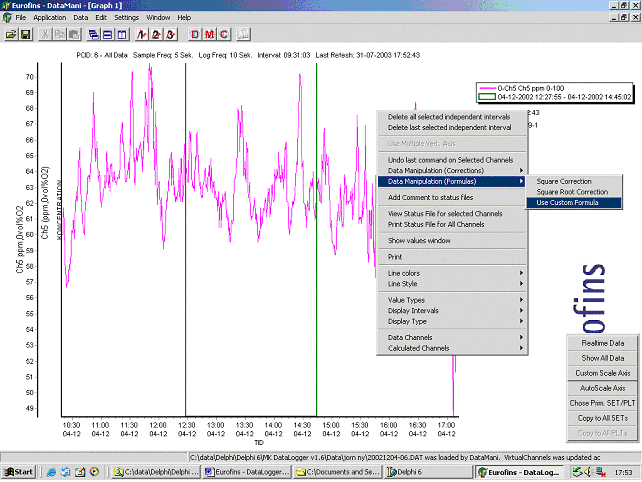Expand Data Channels submenu

click(x=452, y=337)
